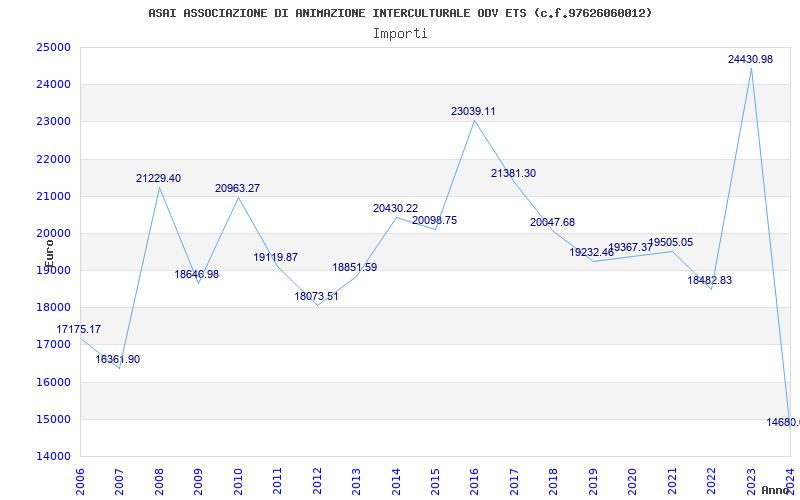Select the 23039.11 peak label

click(473, 111)
